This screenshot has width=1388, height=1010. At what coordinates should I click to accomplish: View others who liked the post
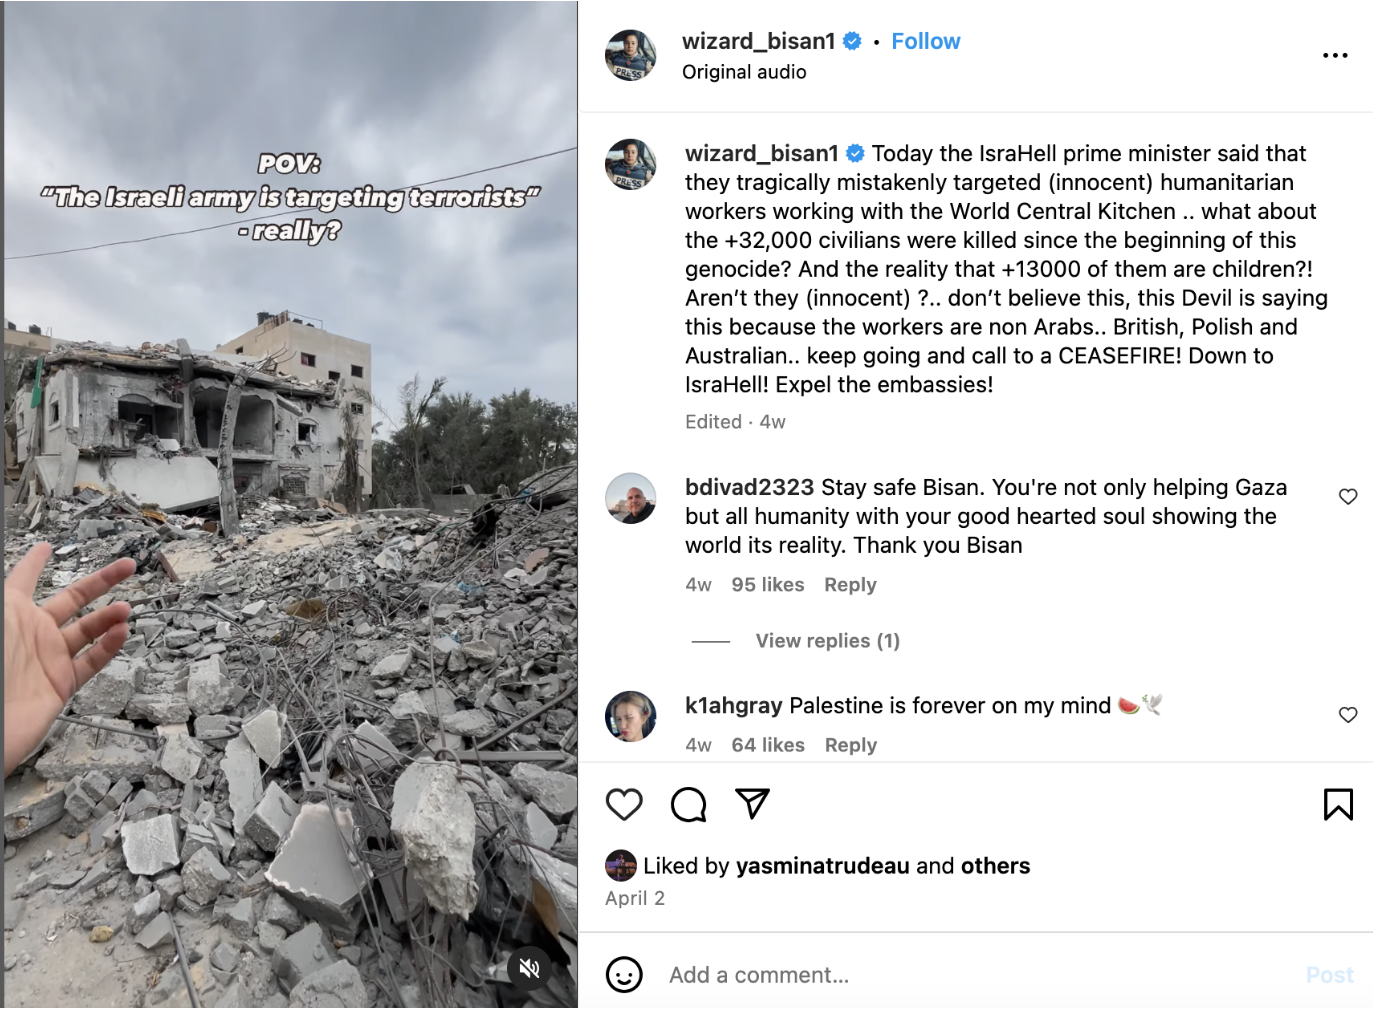pos(995,866)
